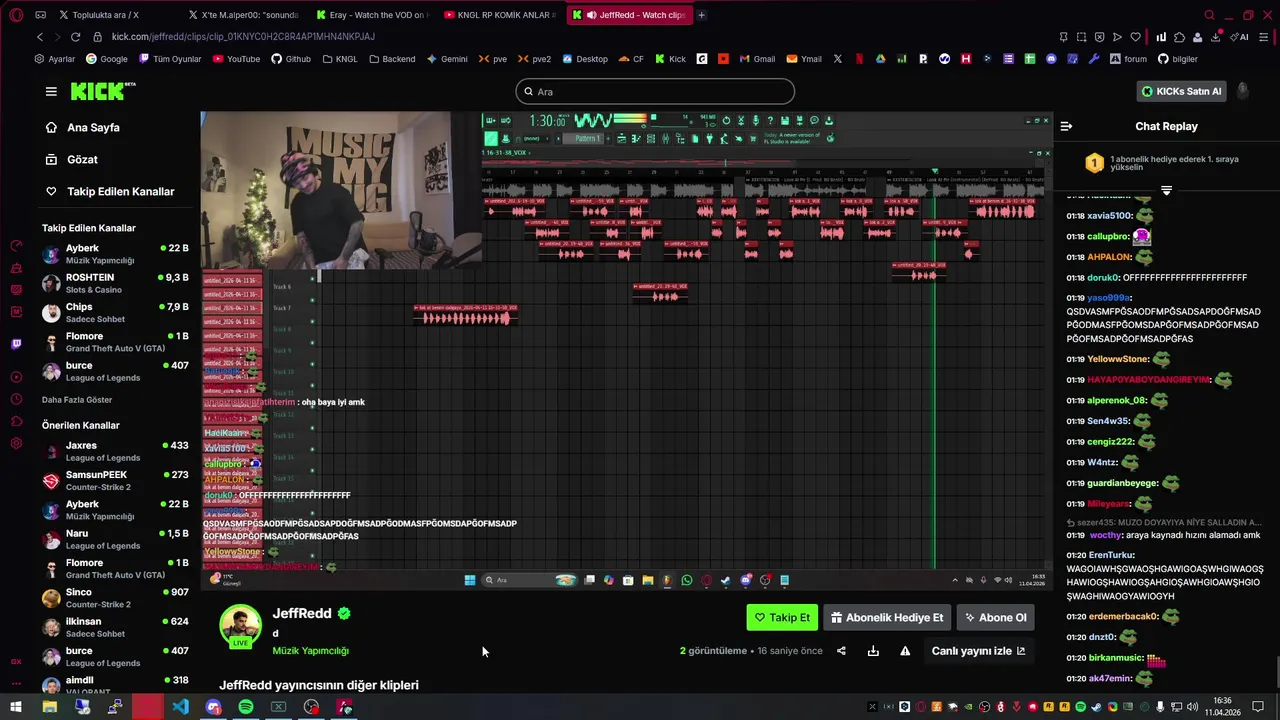The height and width of the screenshot is (720, 1280).
Task: Download the clip
Action: 873,651
